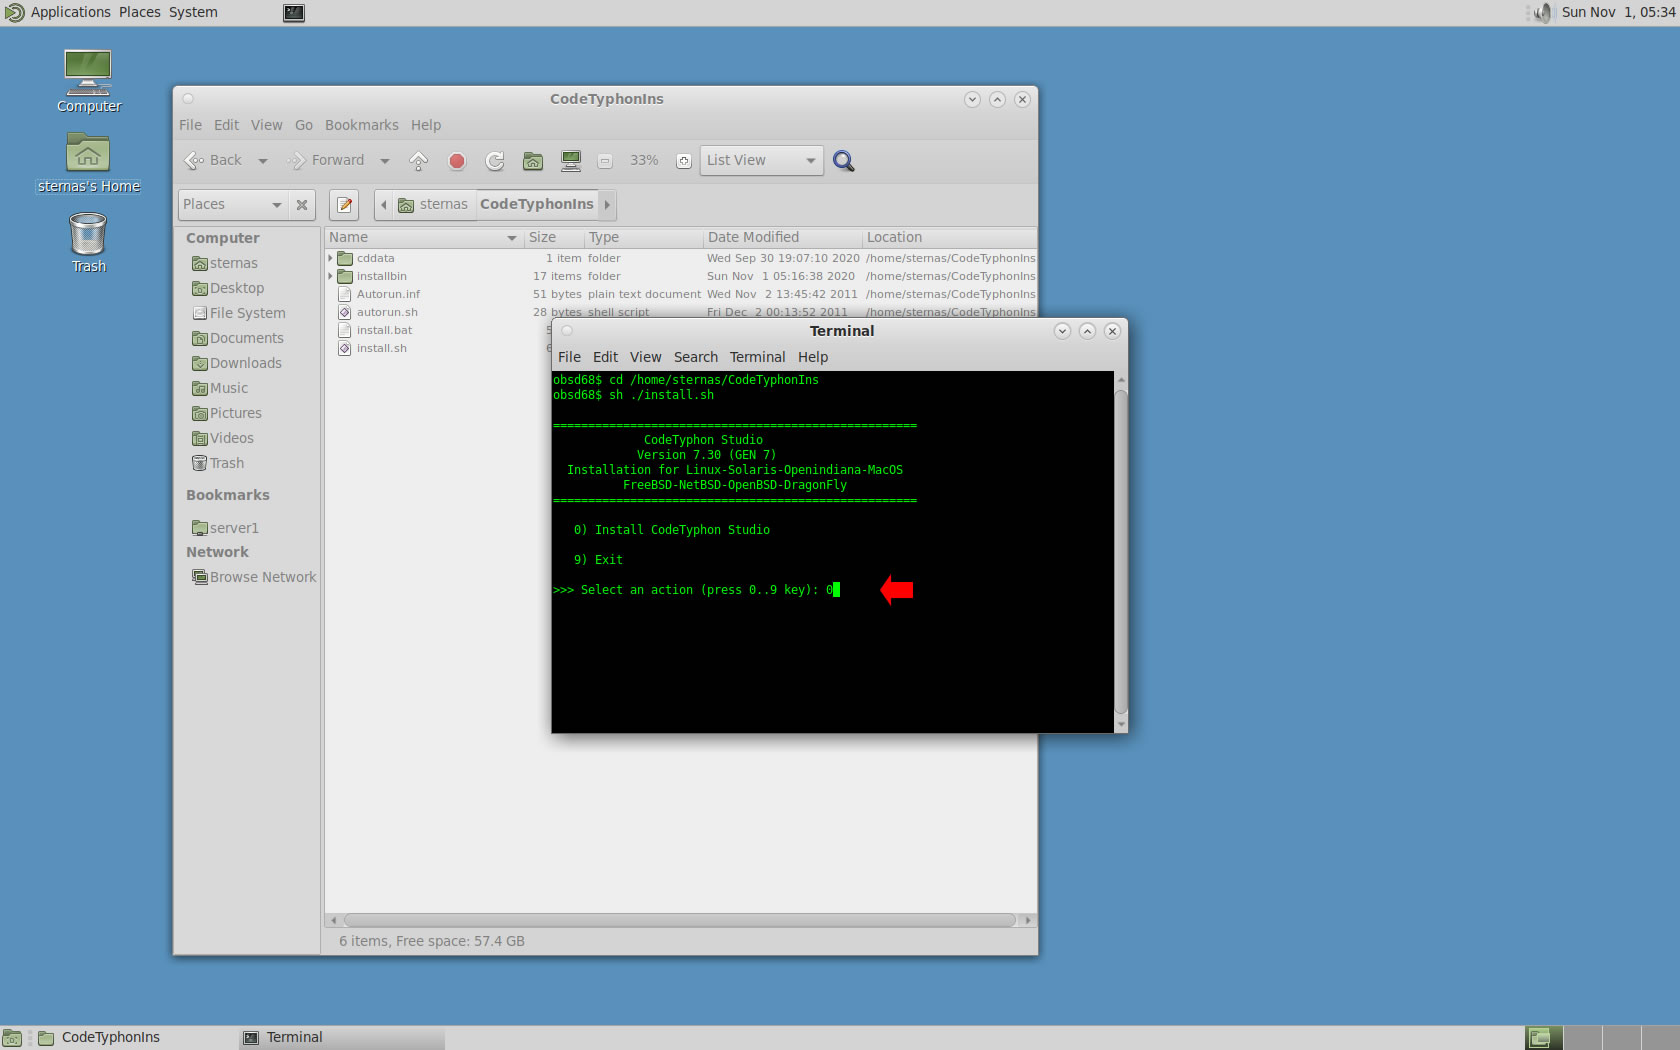This screenshot has width=1680, height=1050.
Task: Switch to Terminal taskbar button
Action: (341, 1038)
